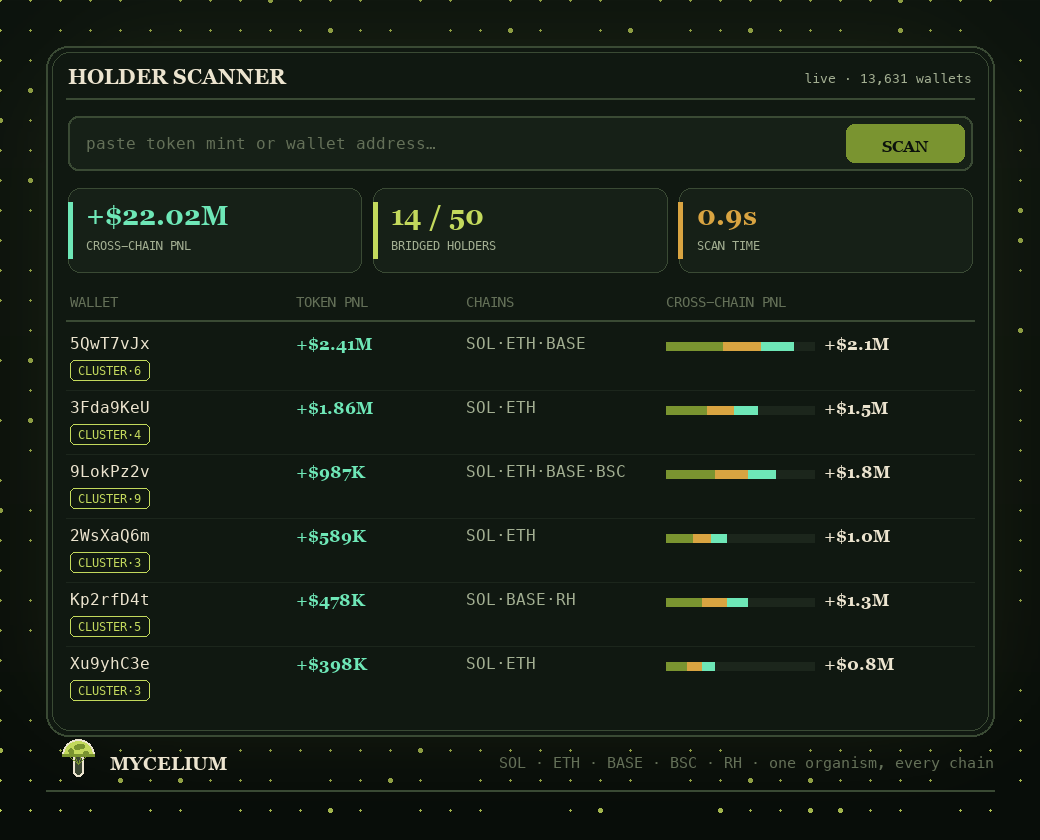Click the CLUSTER·4 badge
1040x840 pixels.
coord(110,435)
